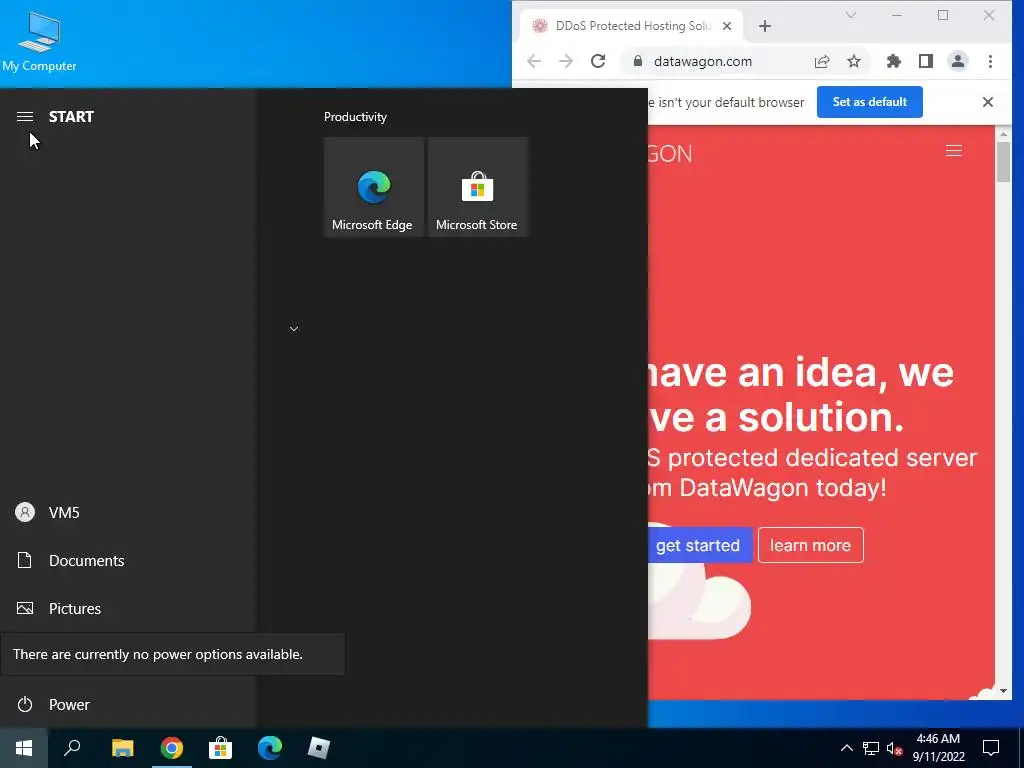The image size is (1024, 768).
Task: Click Chrome page scrollbar thumb
Action: click(x=1003, y=161)
